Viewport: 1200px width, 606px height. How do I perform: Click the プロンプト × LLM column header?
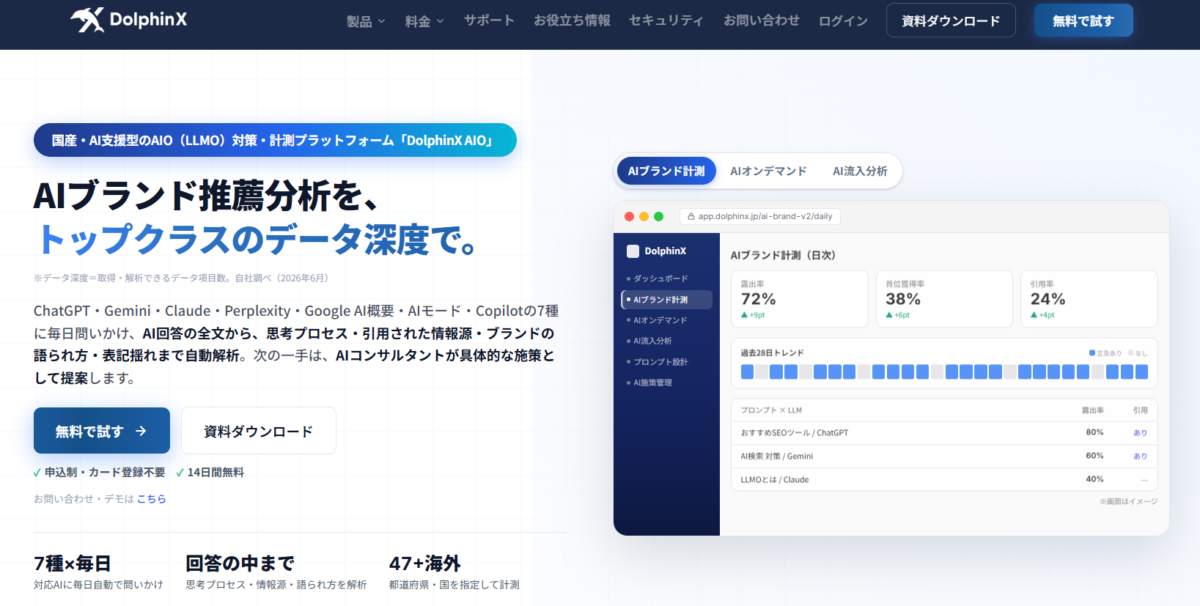point(770,410)
